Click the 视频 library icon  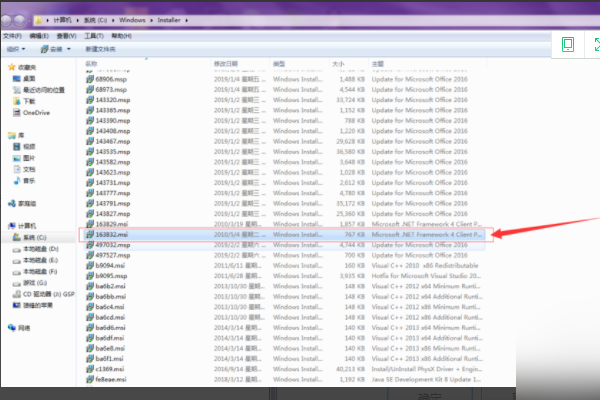[x=16, y=147]
